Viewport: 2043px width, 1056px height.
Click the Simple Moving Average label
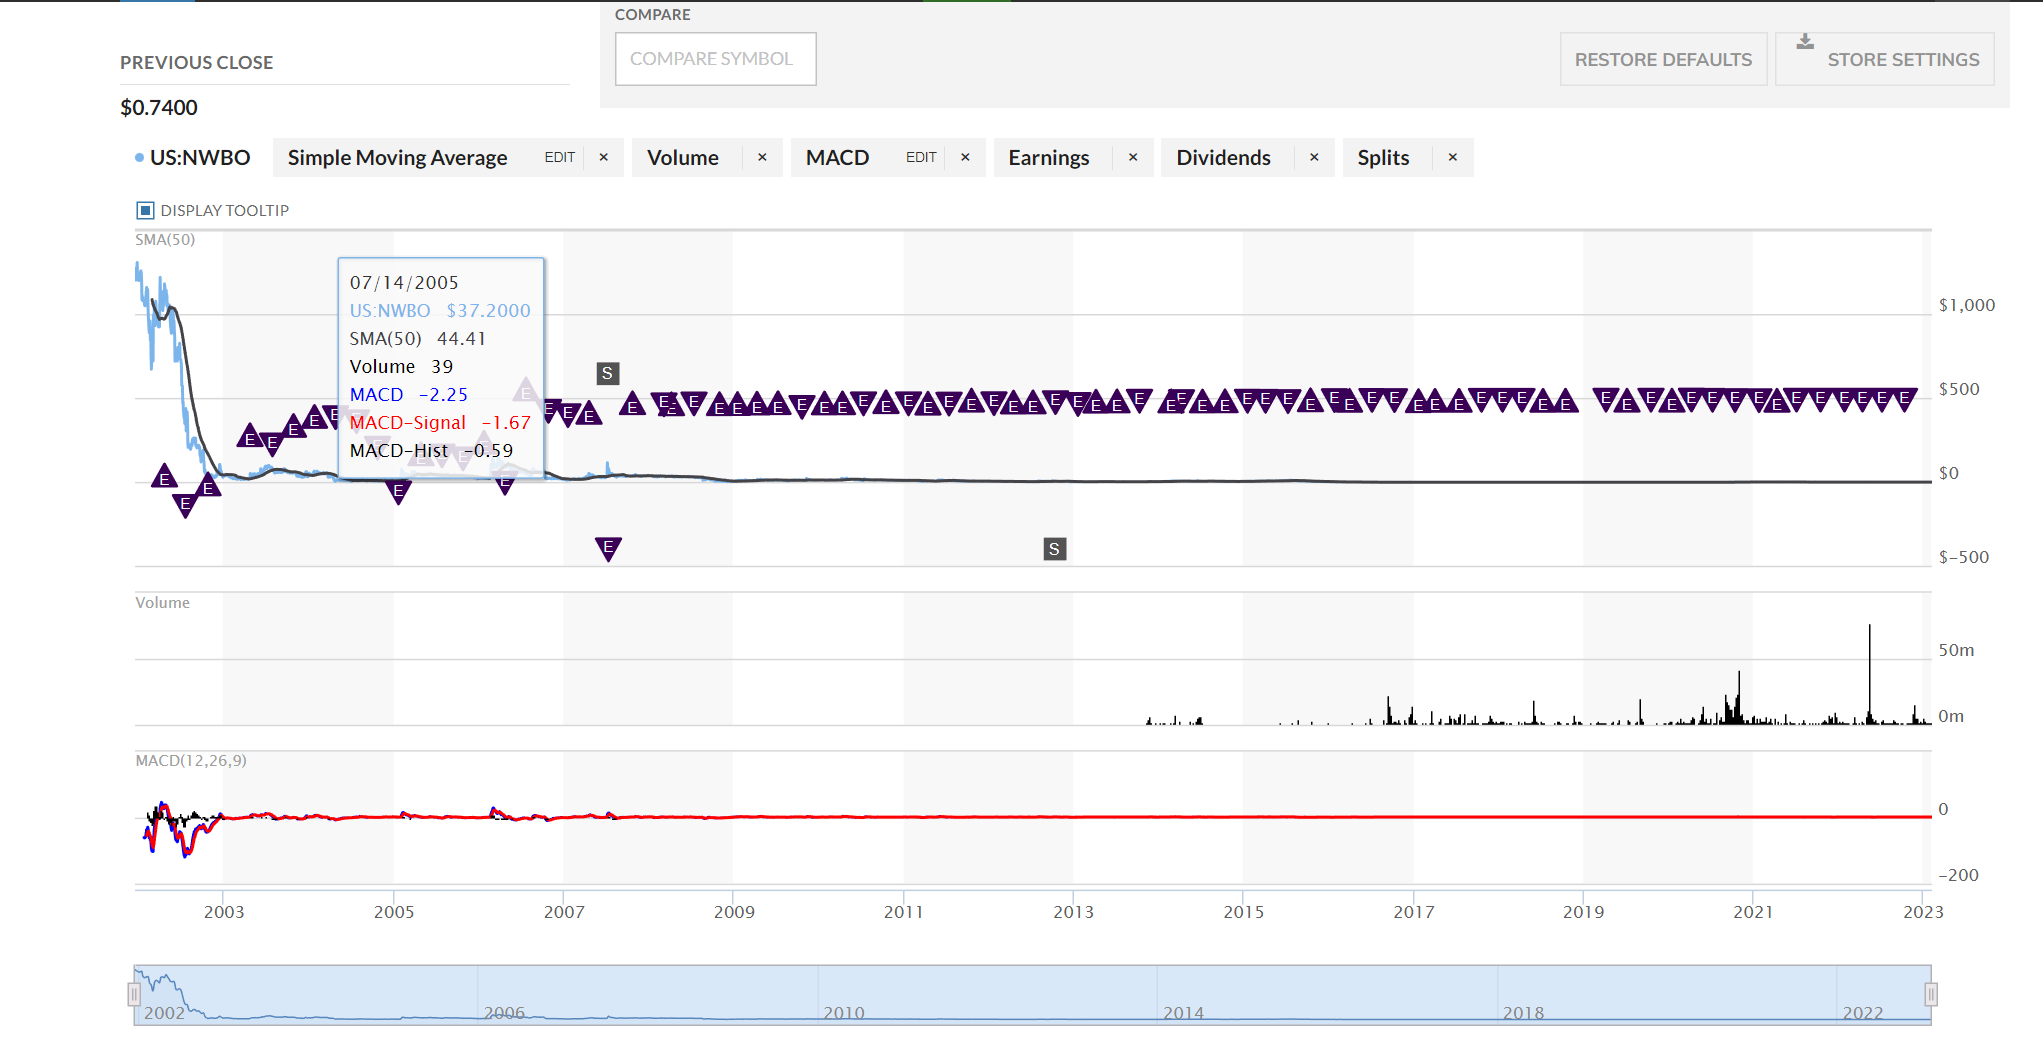coord(397,158)
